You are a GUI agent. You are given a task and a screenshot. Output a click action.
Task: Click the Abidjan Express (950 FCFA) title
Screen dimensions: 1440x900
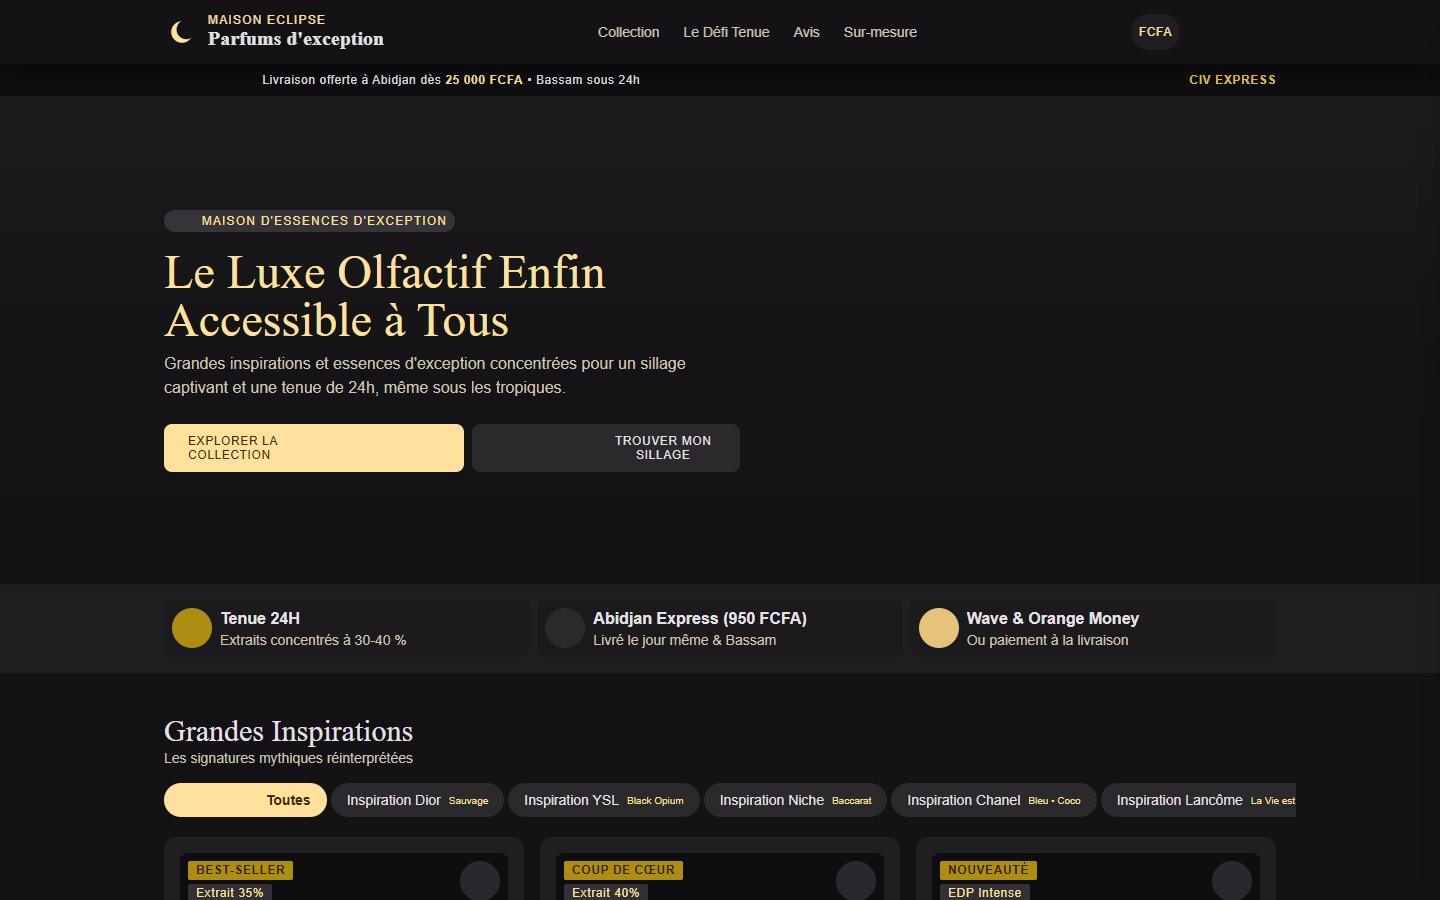pos(700,618)
